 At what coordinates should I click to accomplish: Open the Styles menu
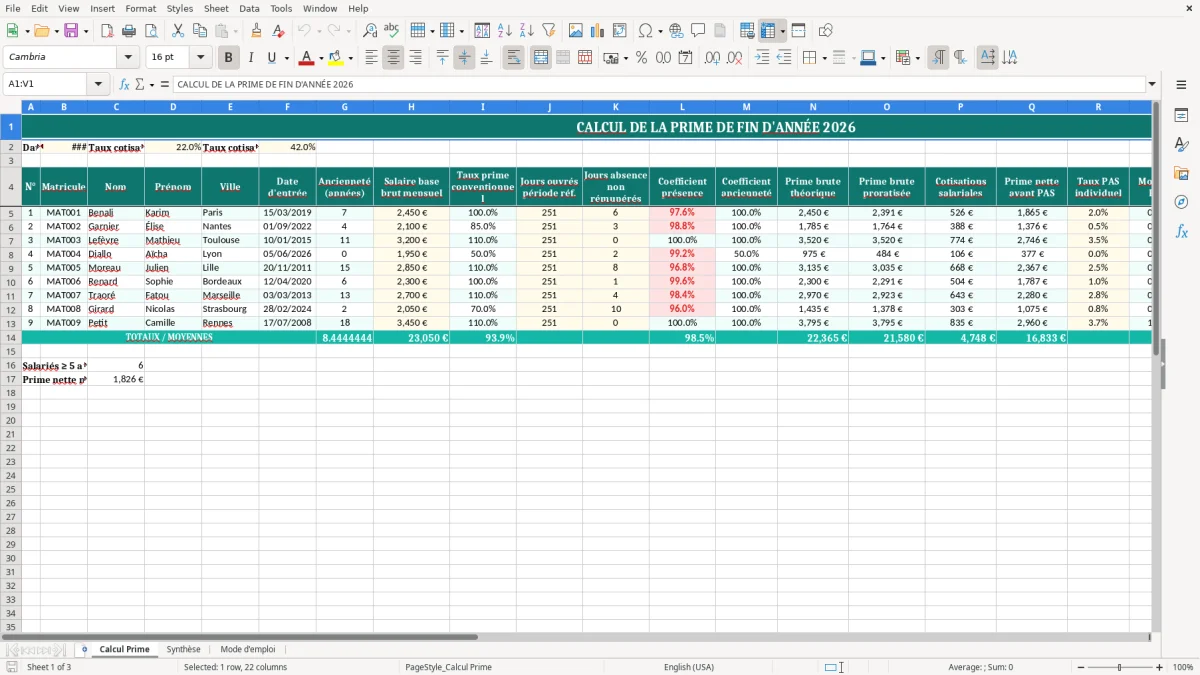pos(180,8)
